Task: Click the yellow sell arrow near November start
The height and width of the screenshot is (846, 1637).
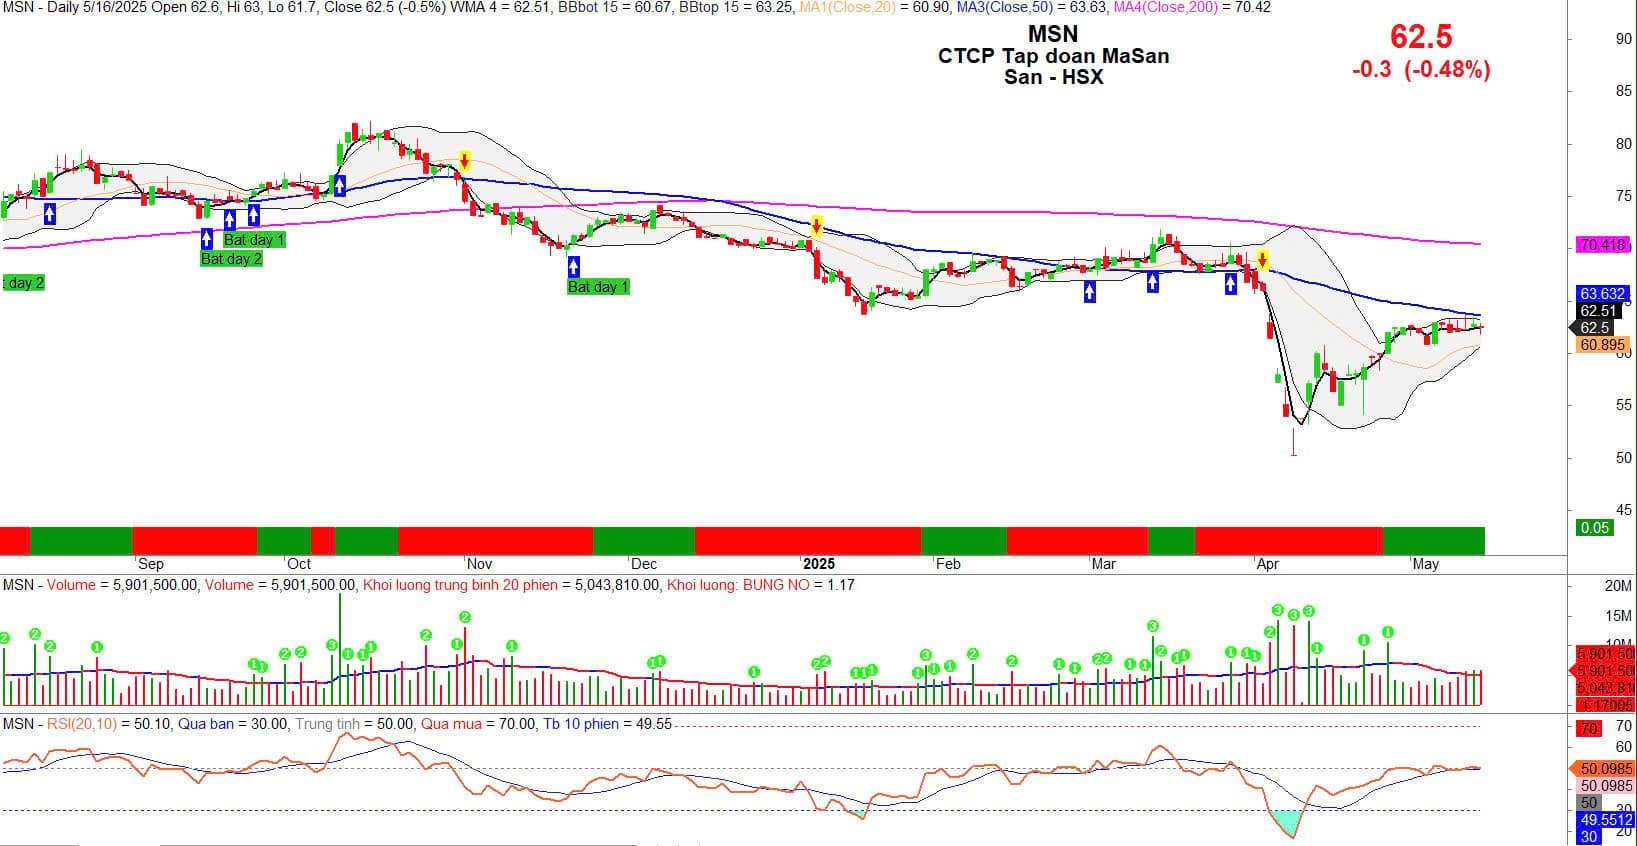Action: (465, 161)
